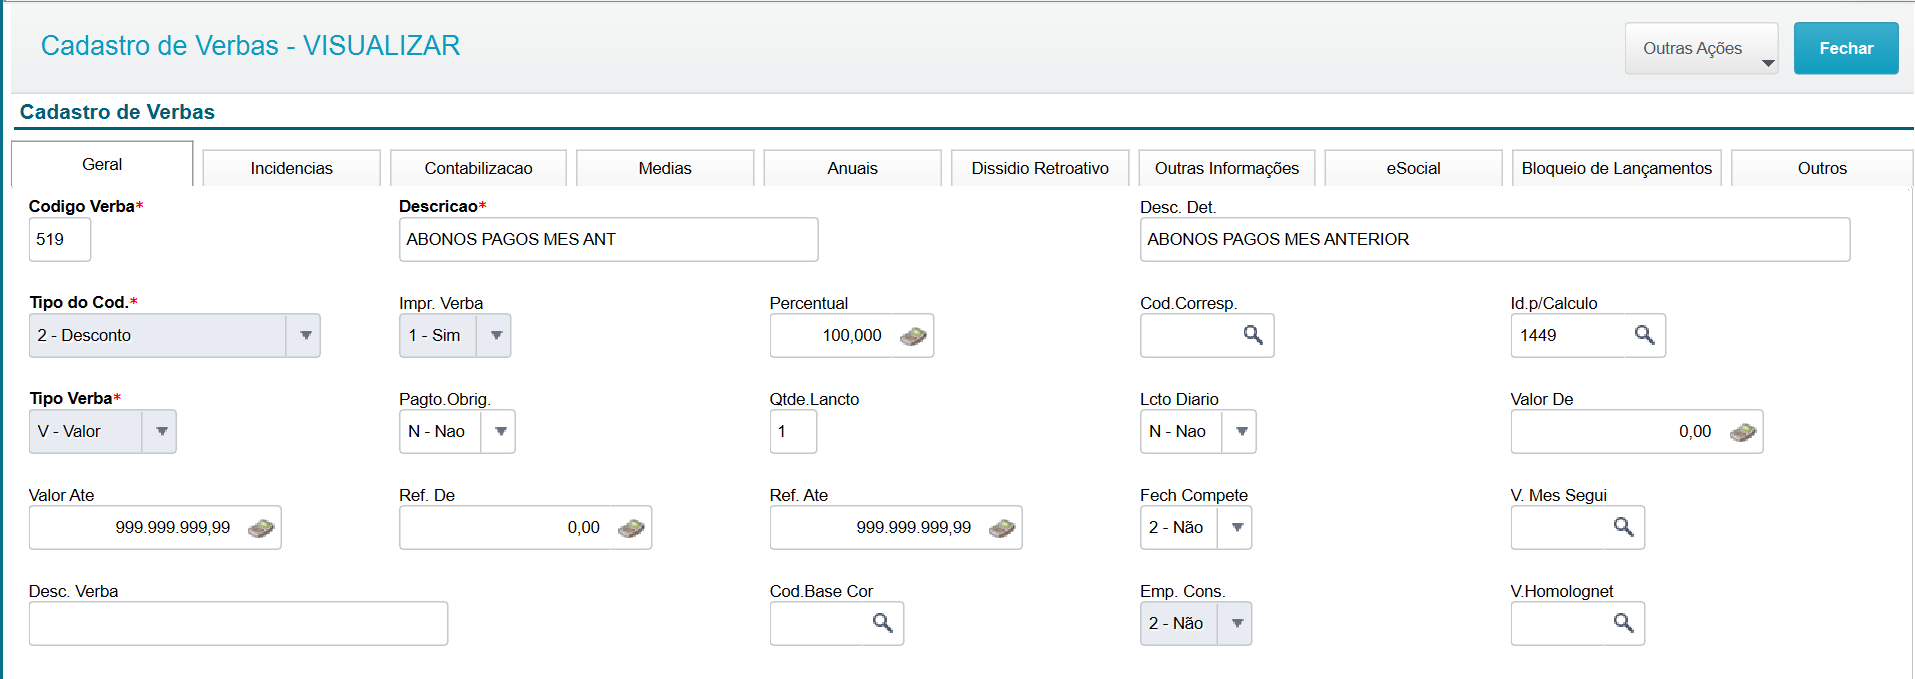The image size is (1915, 679).
Task: Expand Impr. Verba dropdown
Action: coord(495,336)
